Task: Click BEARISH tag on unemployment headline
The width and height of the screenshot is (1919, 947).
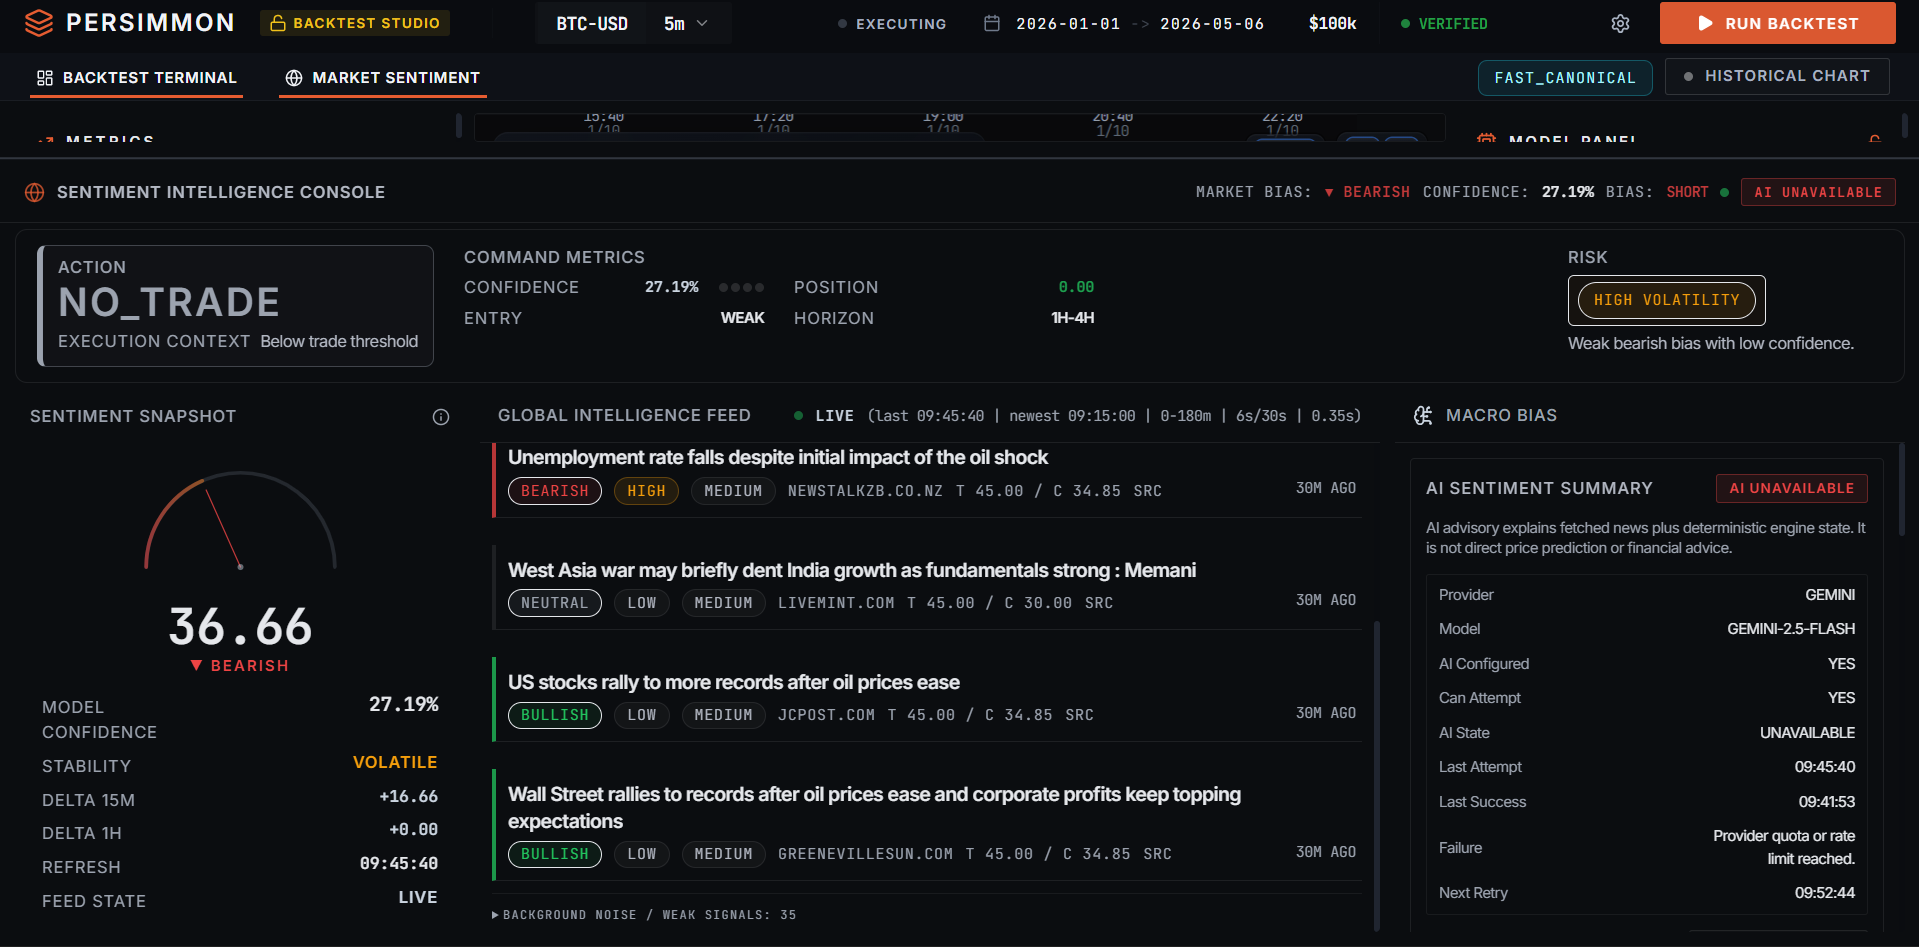Action: point(555,491)
